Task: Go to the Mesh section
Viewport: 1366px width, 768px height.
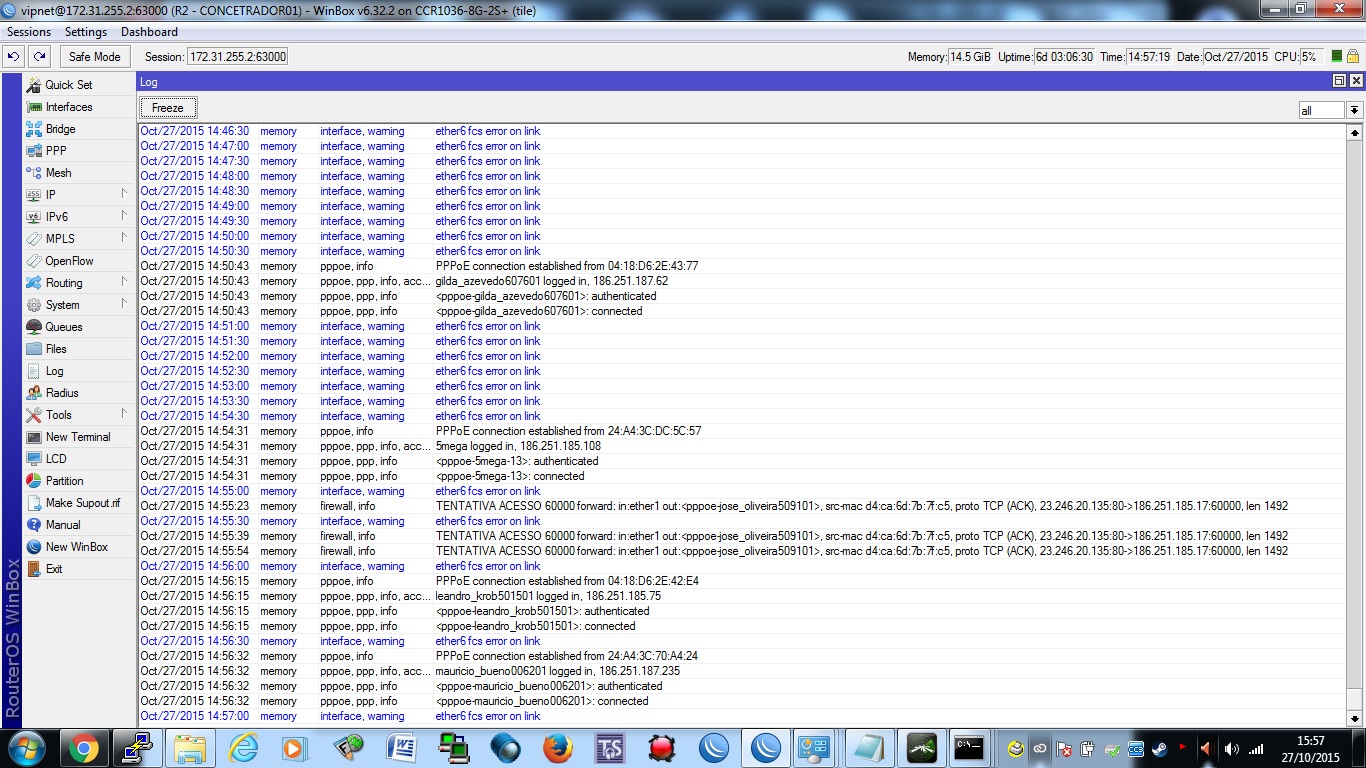Action: click(58, 173)
